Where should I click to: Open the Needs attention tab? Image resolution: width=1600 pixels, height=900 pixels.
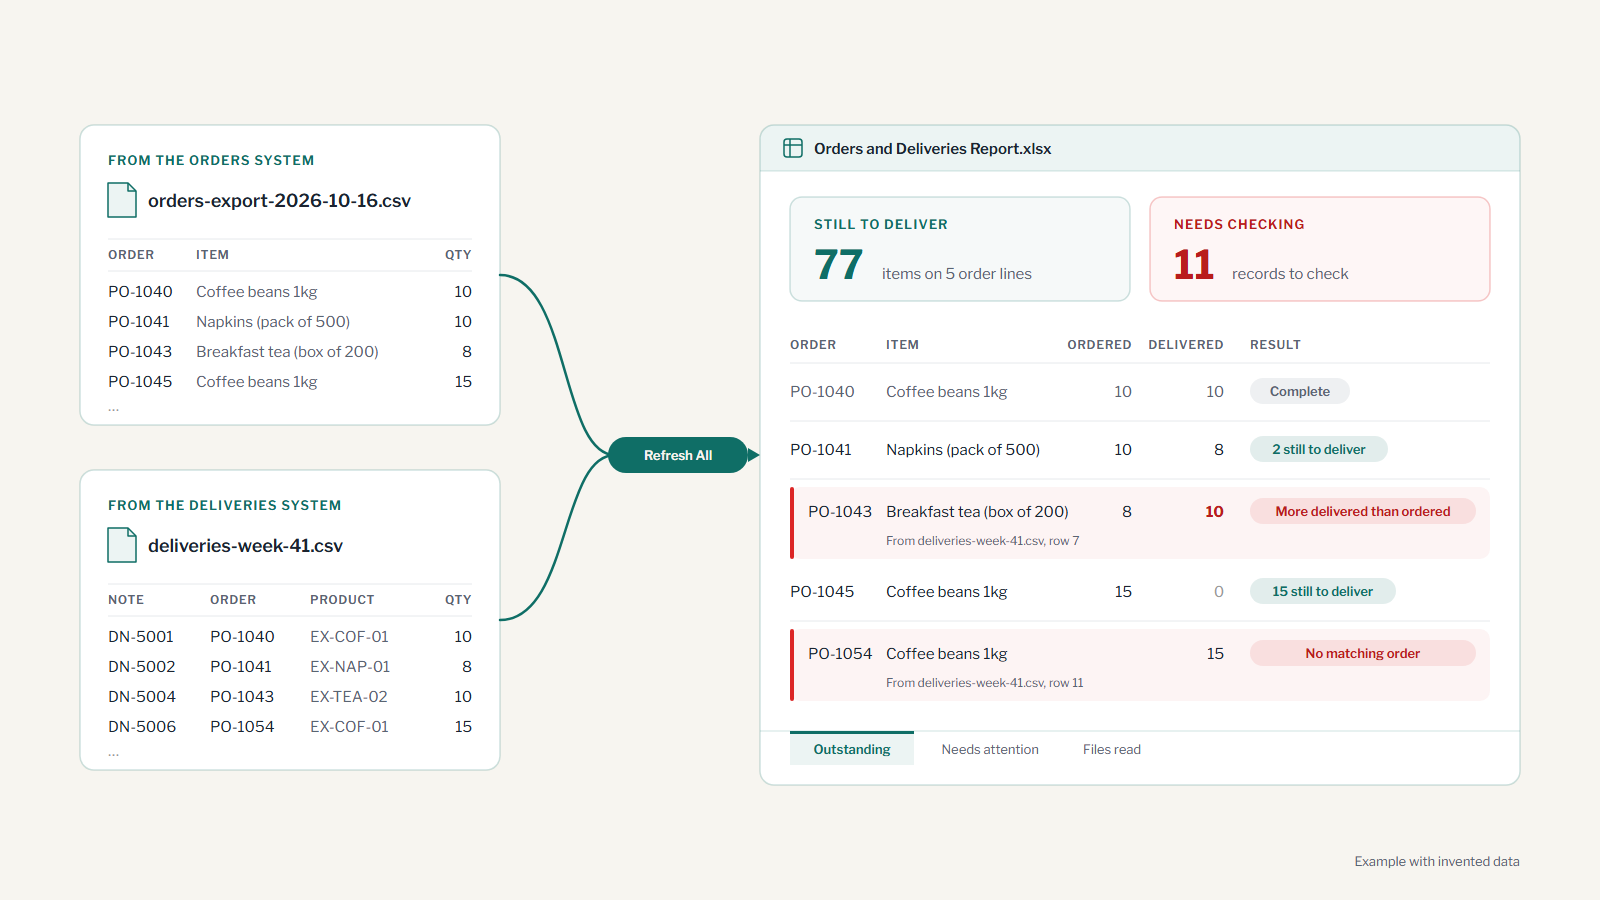point(990,749)
